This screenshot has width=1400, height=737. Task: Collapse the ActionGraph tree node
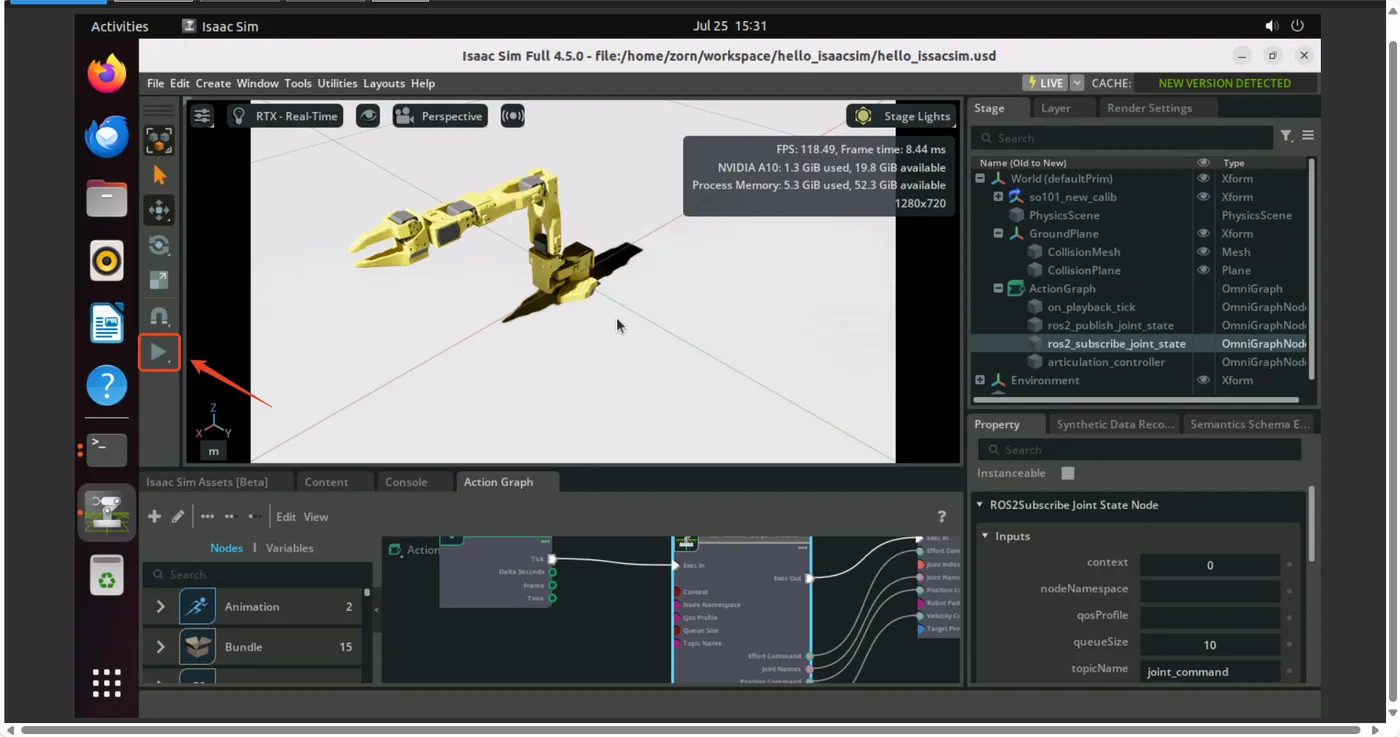click(998, 288)
